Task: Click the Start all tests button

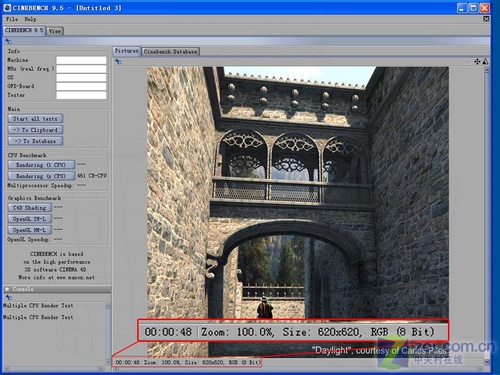Action: tap(35, 119)
